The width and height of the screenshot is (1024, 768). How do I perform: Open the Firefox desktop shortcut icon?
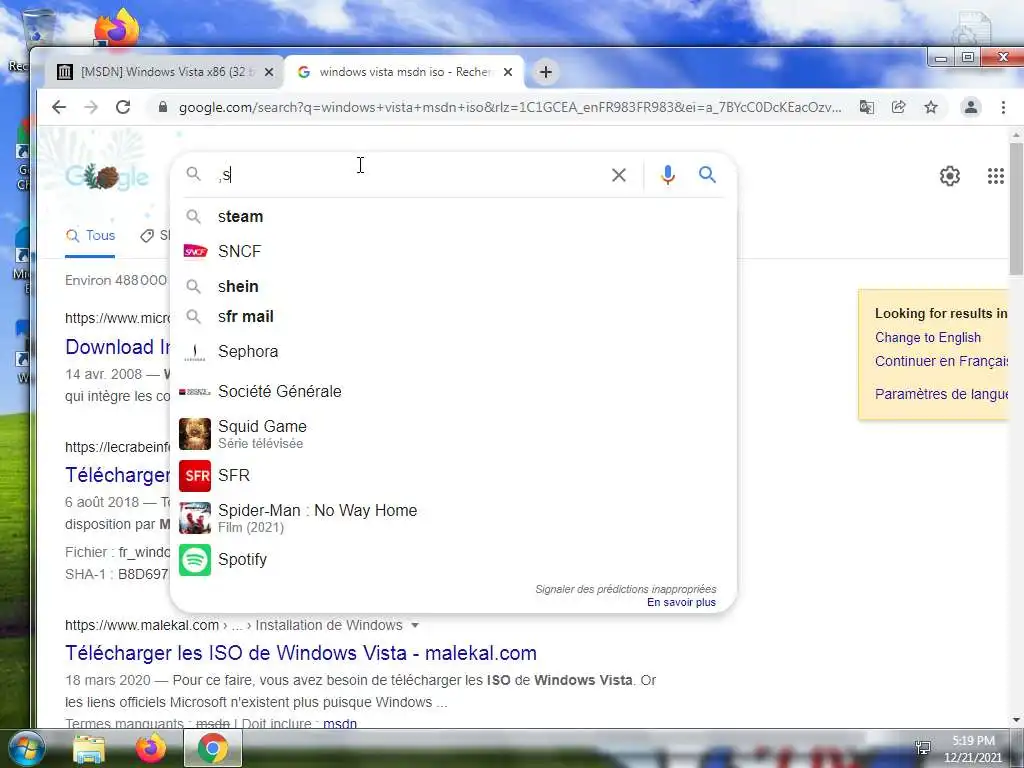point(116,27)
